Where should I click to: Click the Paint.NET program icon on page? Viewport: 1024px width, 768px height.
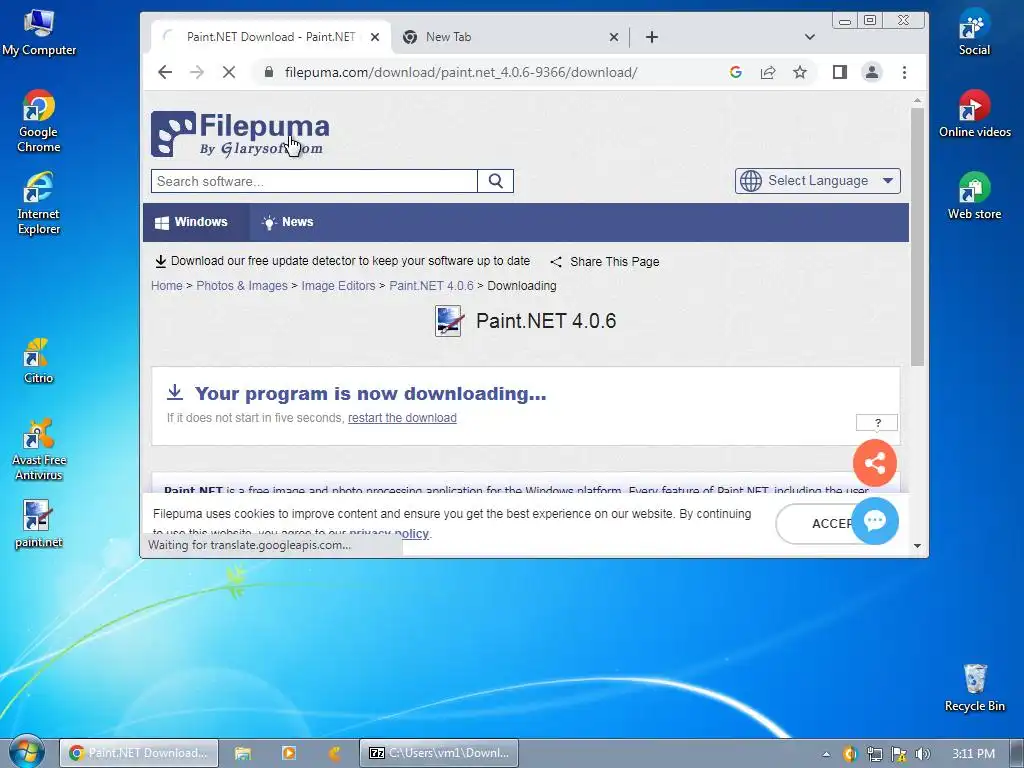tap(449, 321)
